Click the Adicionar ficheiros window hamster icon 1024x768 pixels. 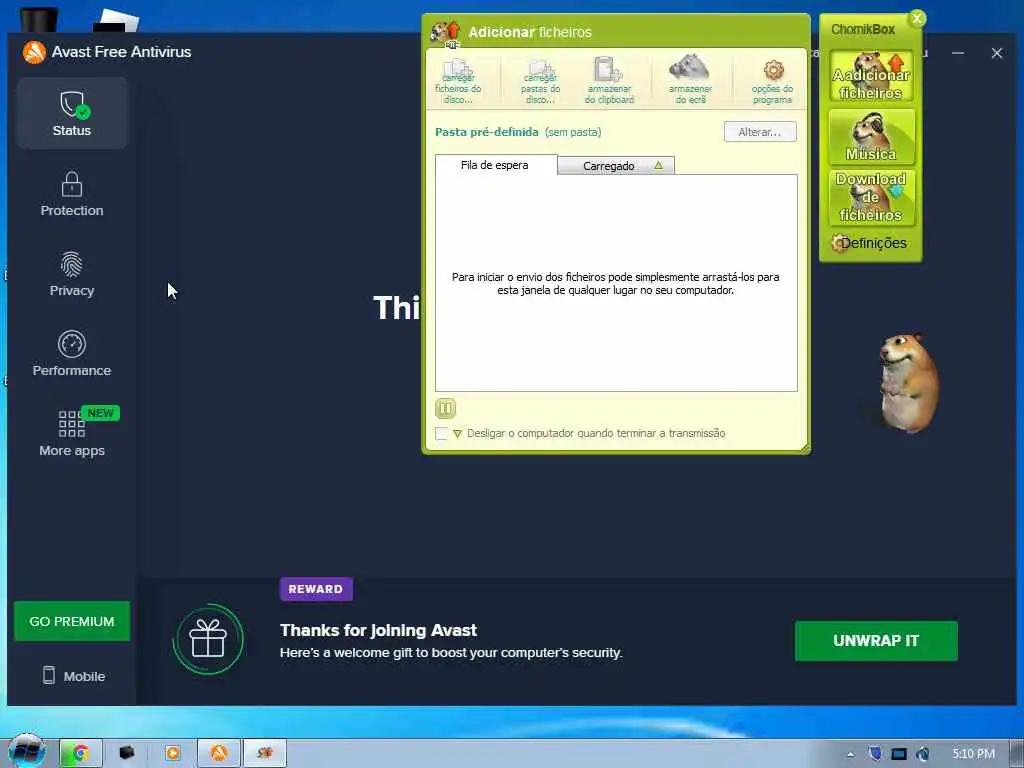[445, 33]
